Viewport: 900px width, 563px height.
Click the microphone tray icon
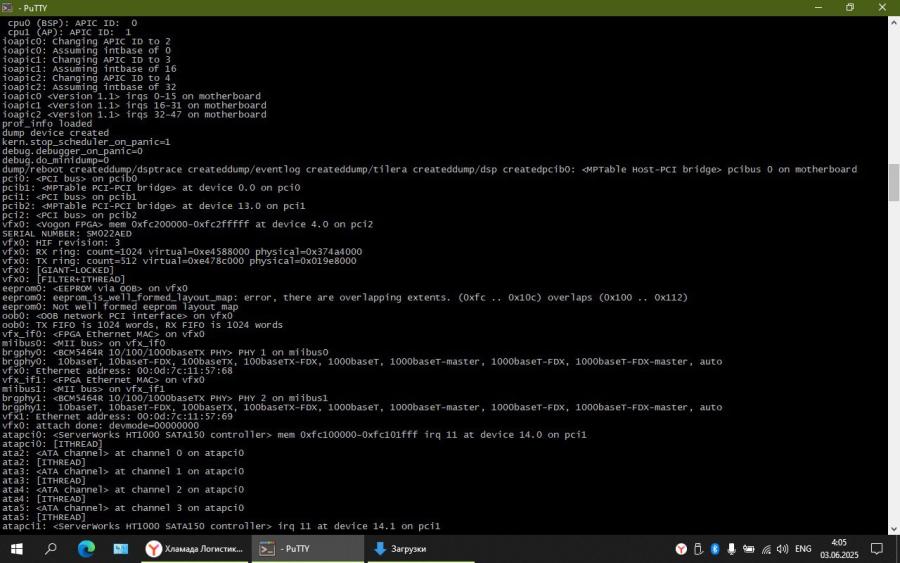click(732, 549)
